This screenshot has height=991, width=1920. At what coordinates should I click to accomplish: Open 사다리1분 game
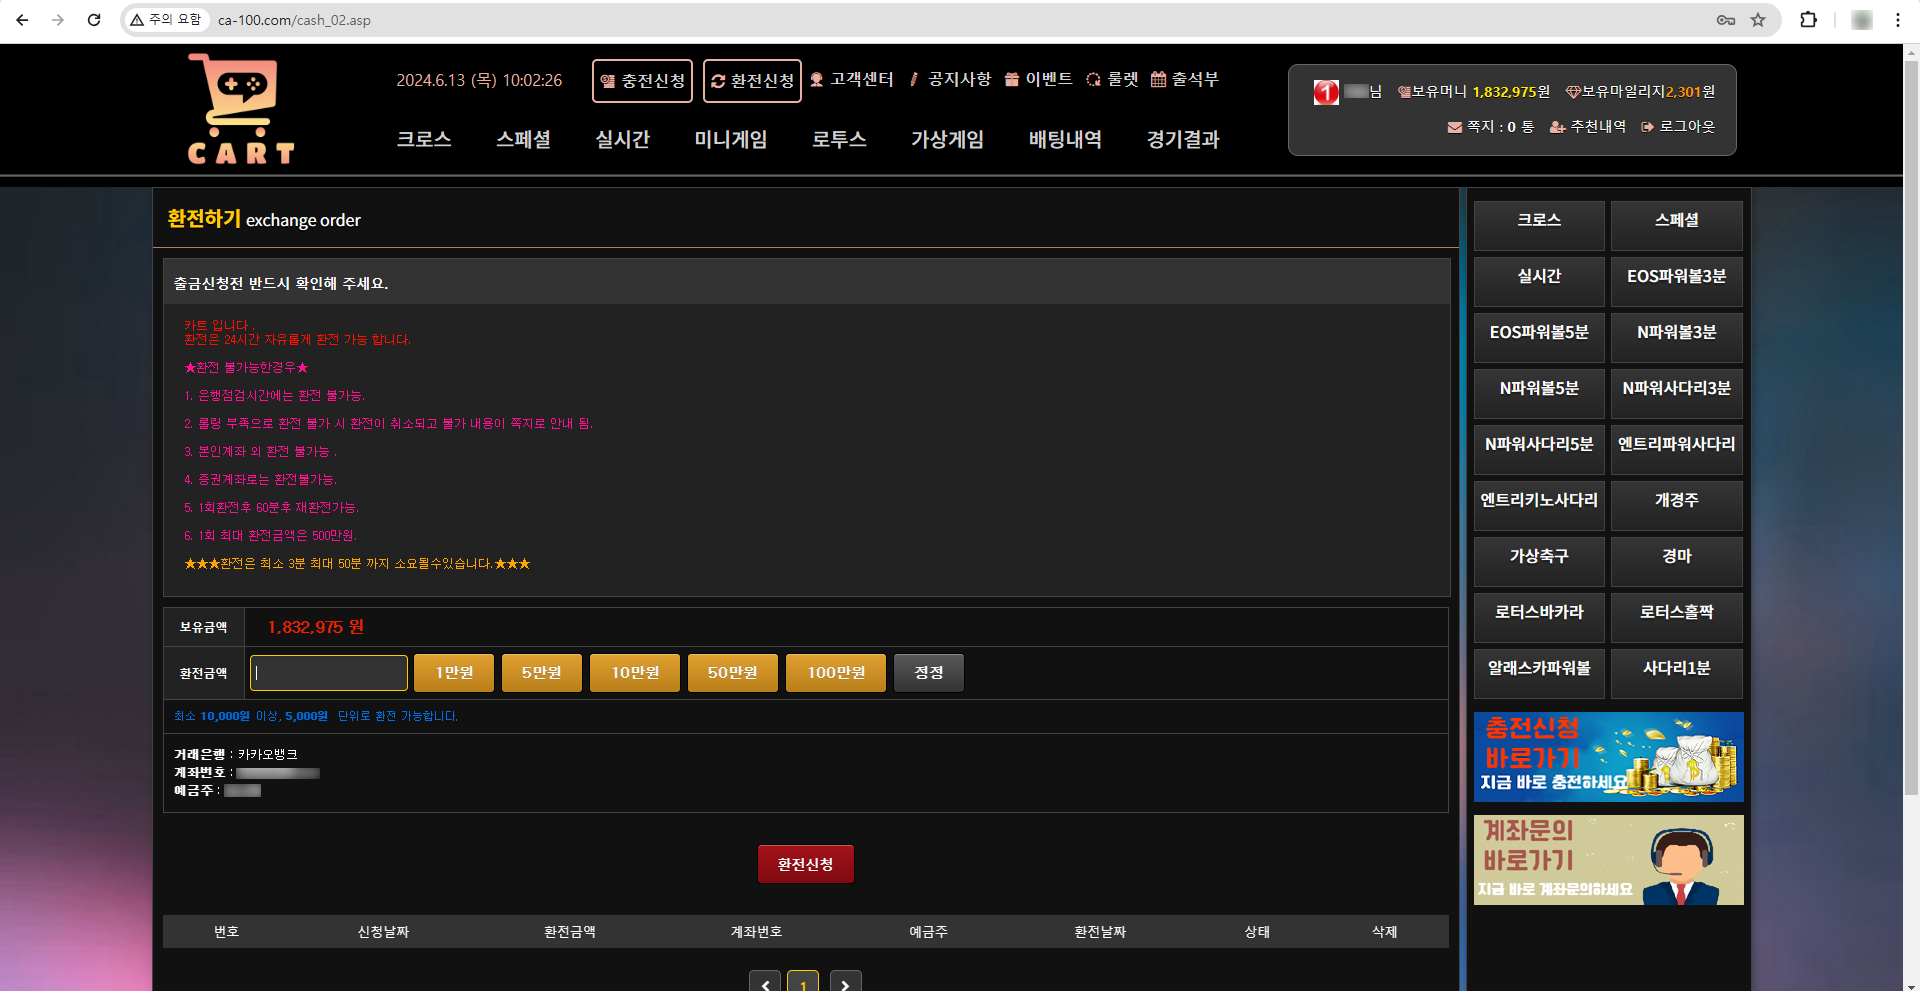1677,673
